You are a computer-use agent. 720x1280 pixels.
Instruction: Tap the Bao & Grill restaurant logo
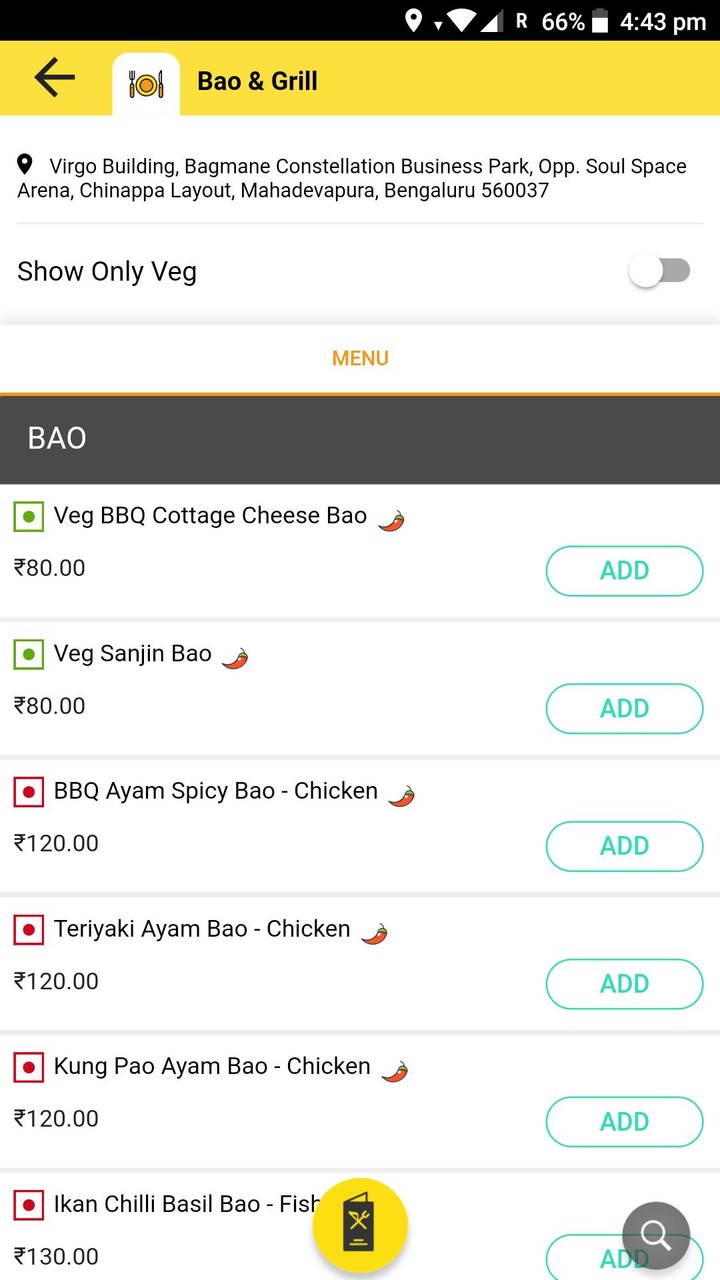(146, 84)
